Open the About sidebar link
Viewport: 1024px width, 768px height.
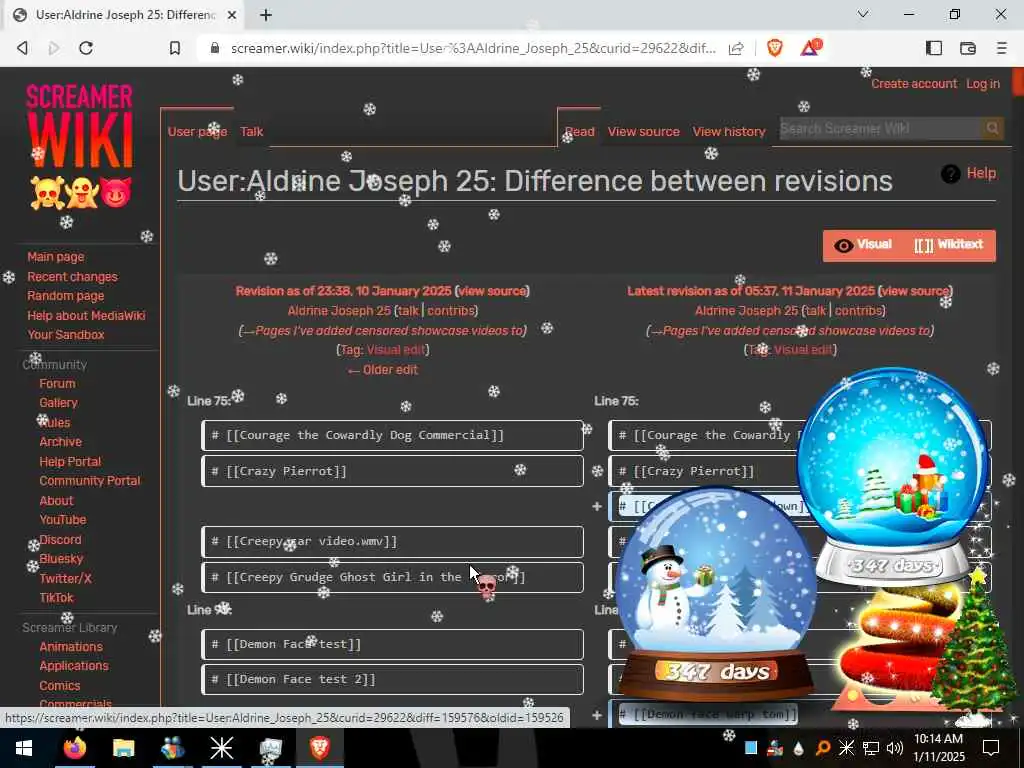pos(56,501)
